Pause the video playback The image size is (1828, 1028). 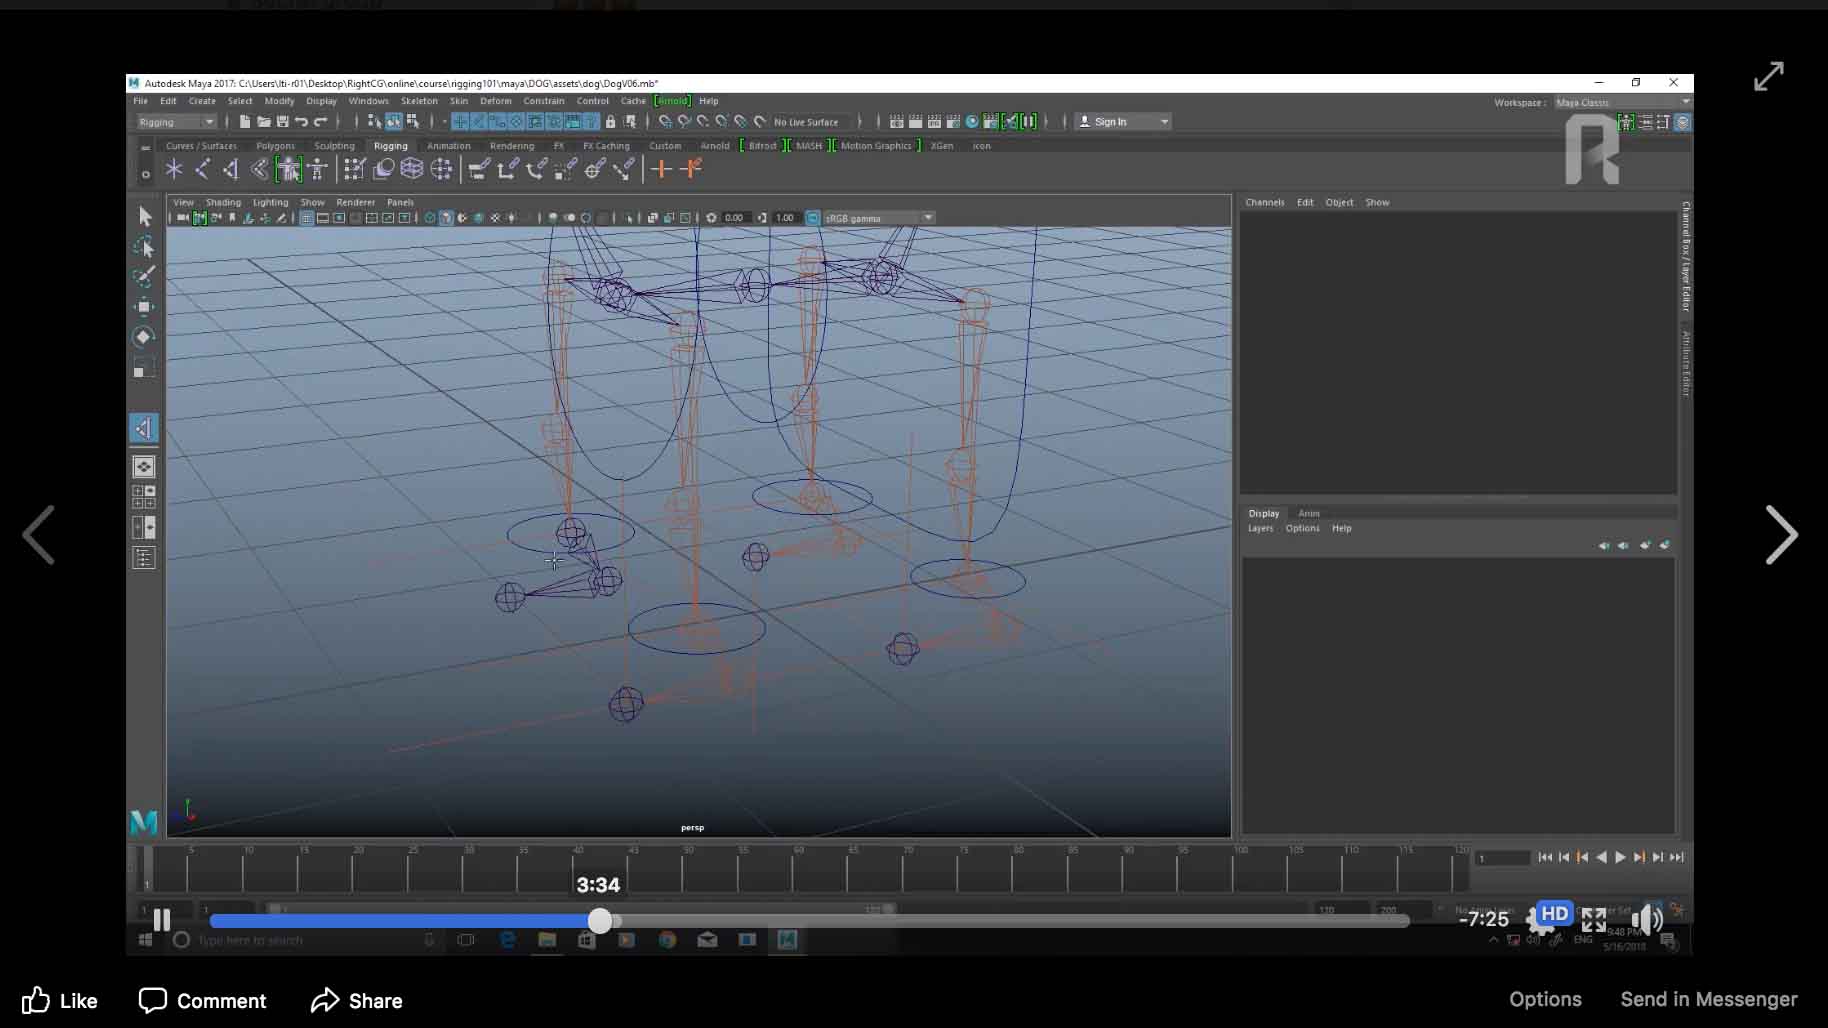click(x=162, y=919)
